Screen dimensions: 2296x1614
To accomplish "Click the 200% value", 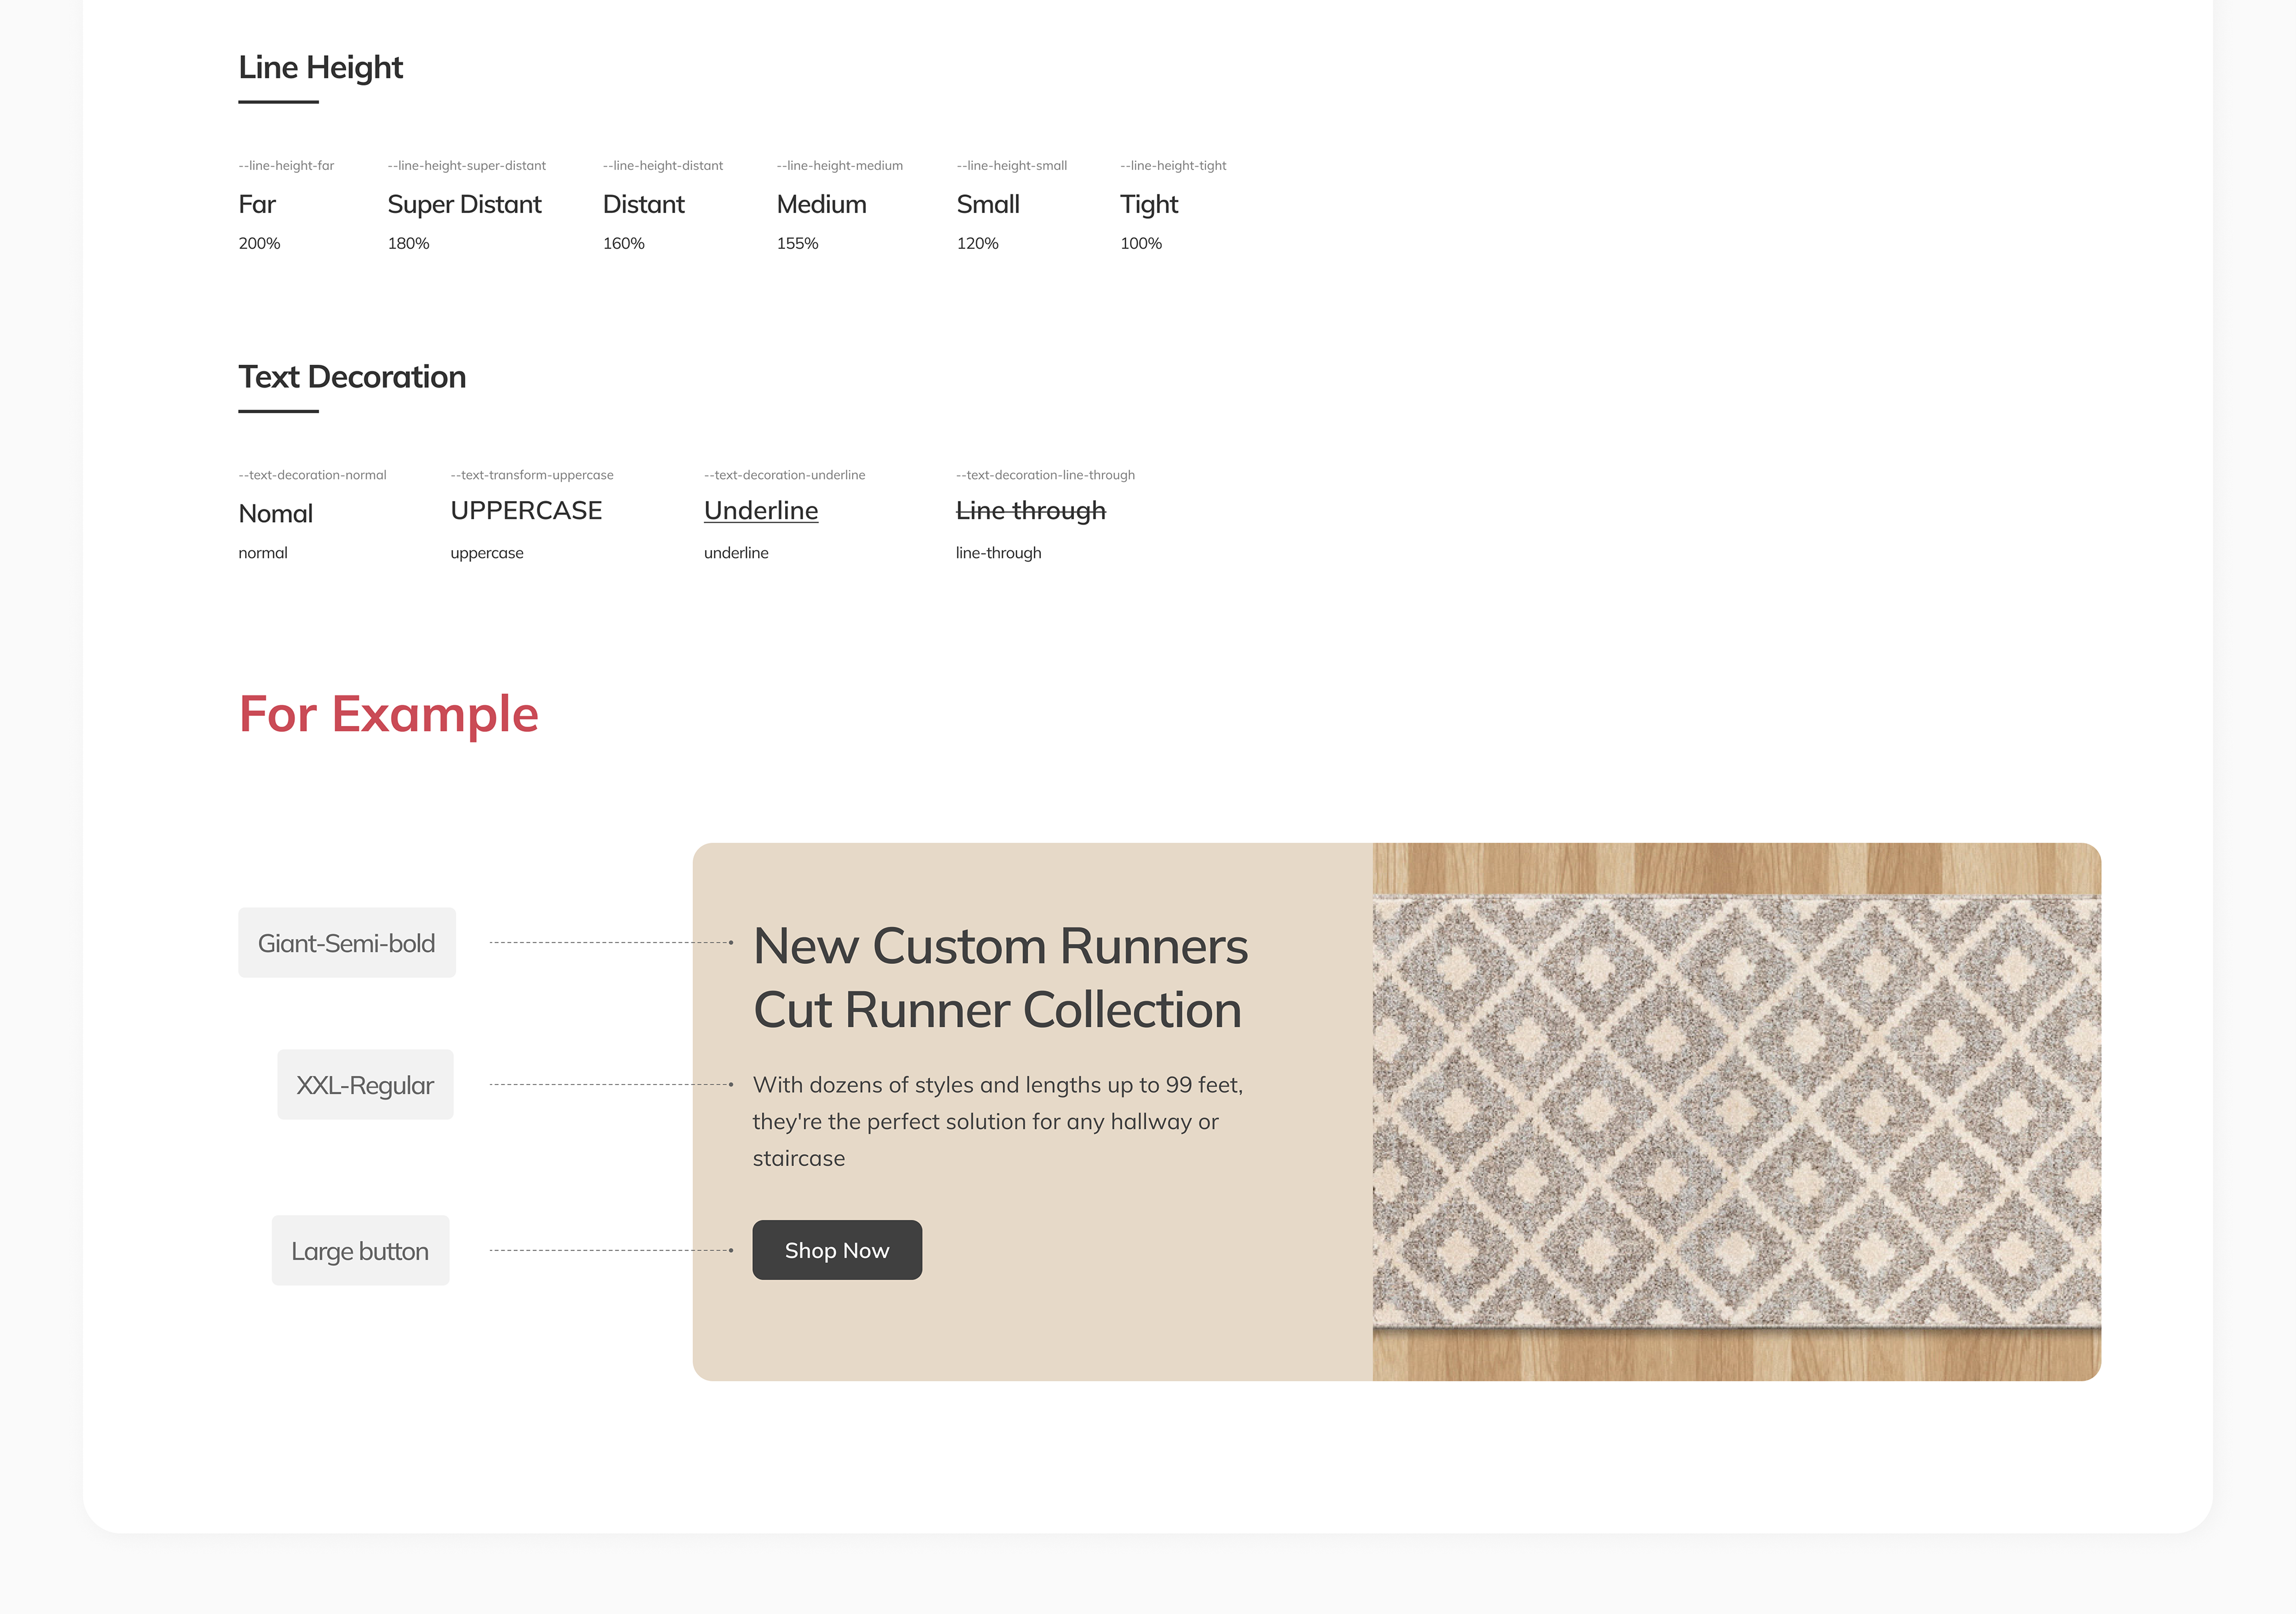I will [259, 244].
